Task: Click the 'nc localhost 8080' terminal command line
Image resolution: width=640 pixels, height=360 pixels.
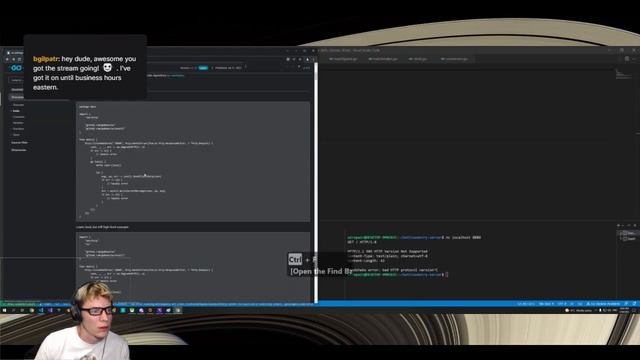Action: (414, 238)
